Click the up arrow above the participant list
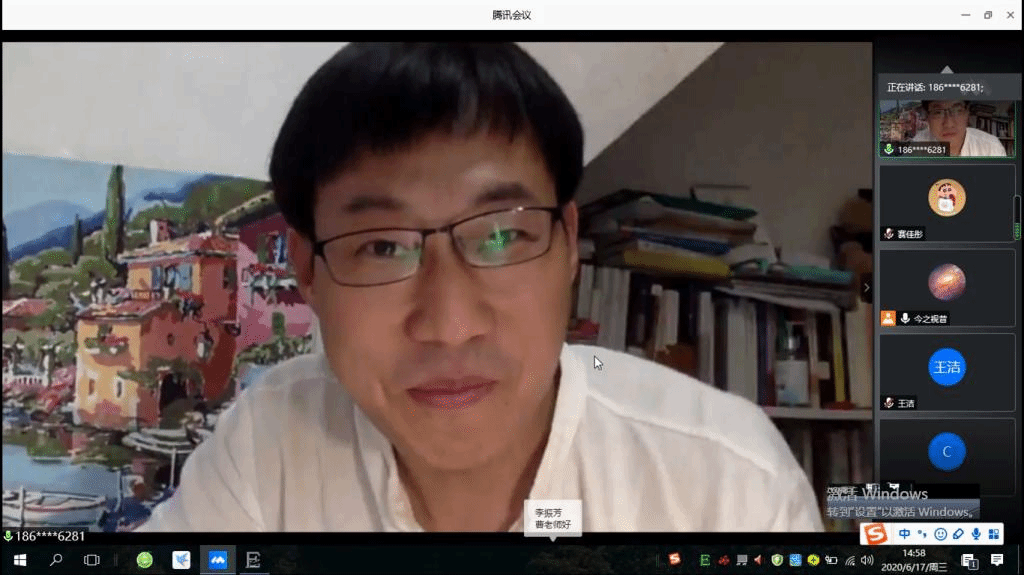 pyautogui.click(x=946, y=69)
